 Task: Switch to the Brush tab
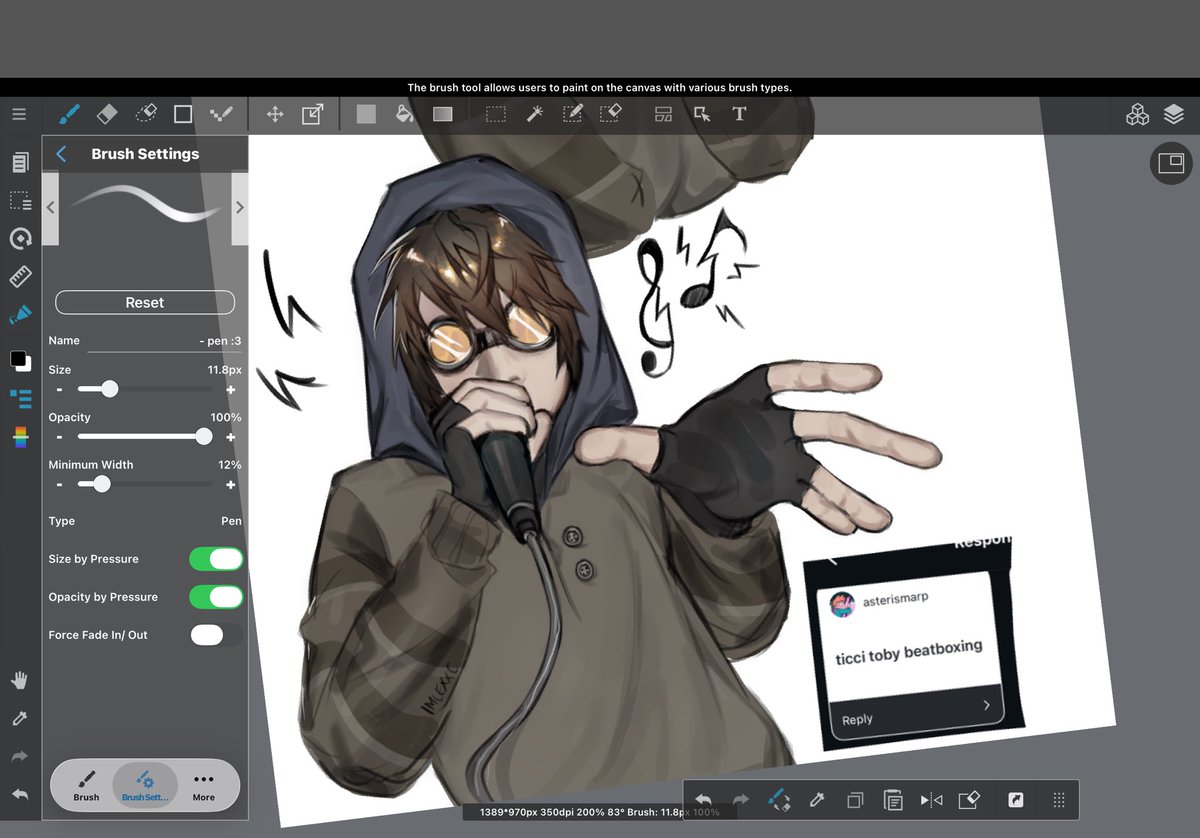coord(86,785)
